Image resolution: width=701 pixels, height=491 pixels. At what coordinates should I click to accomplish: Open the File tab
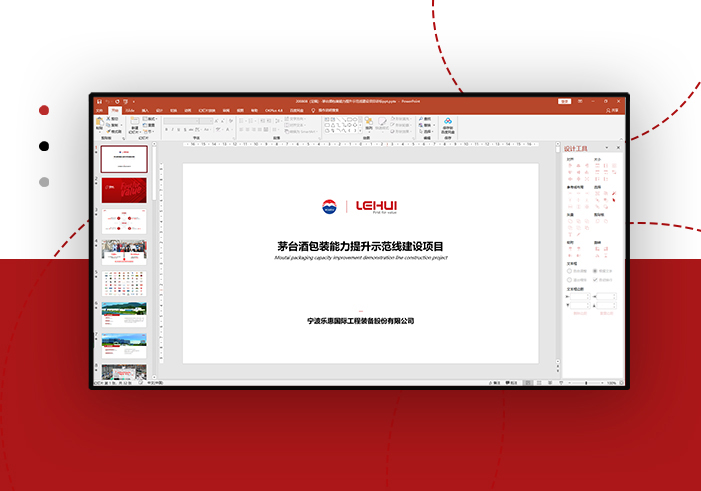(98, 110)
